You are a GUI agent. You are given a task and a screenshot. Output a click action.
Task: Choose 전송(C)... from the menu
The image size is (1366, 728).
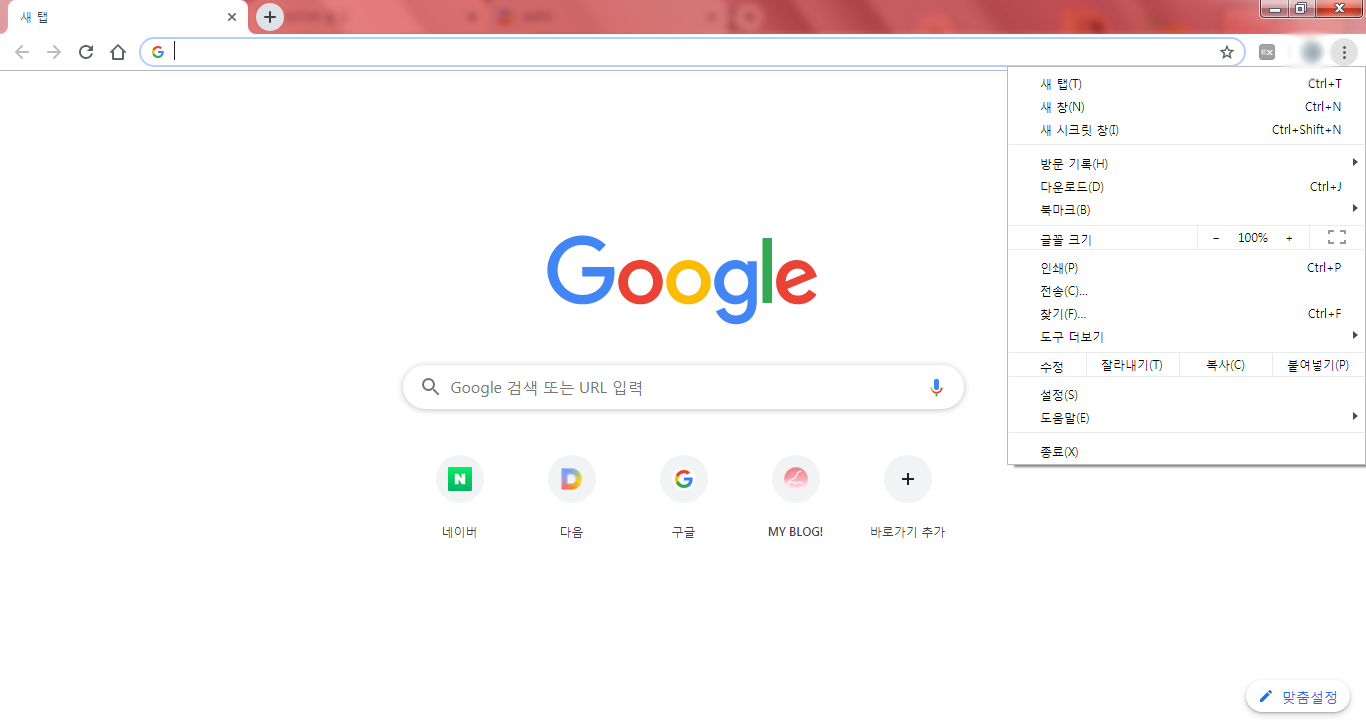[1187, 291]
